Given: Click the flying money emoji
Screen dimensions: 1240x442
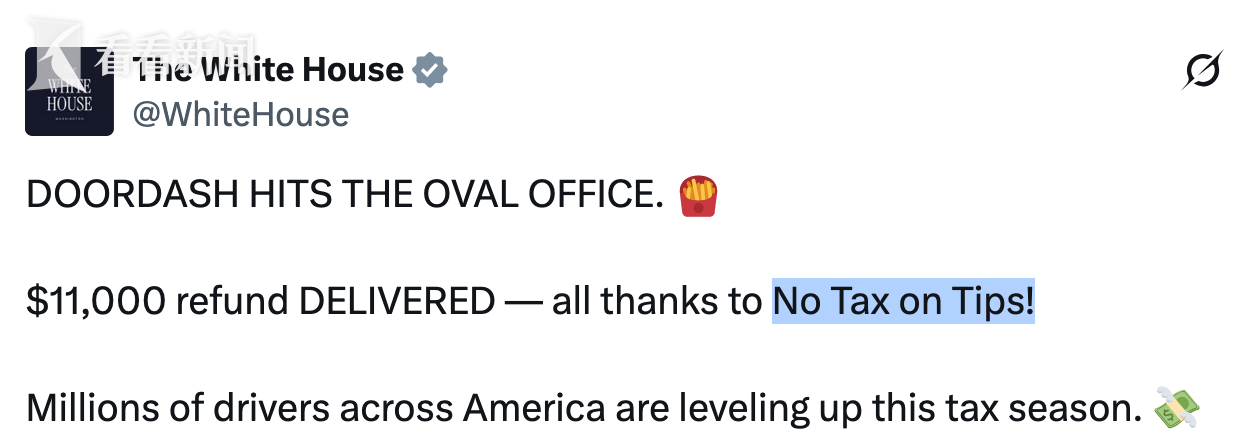Looking at the screenshot, I should 1176,408.
